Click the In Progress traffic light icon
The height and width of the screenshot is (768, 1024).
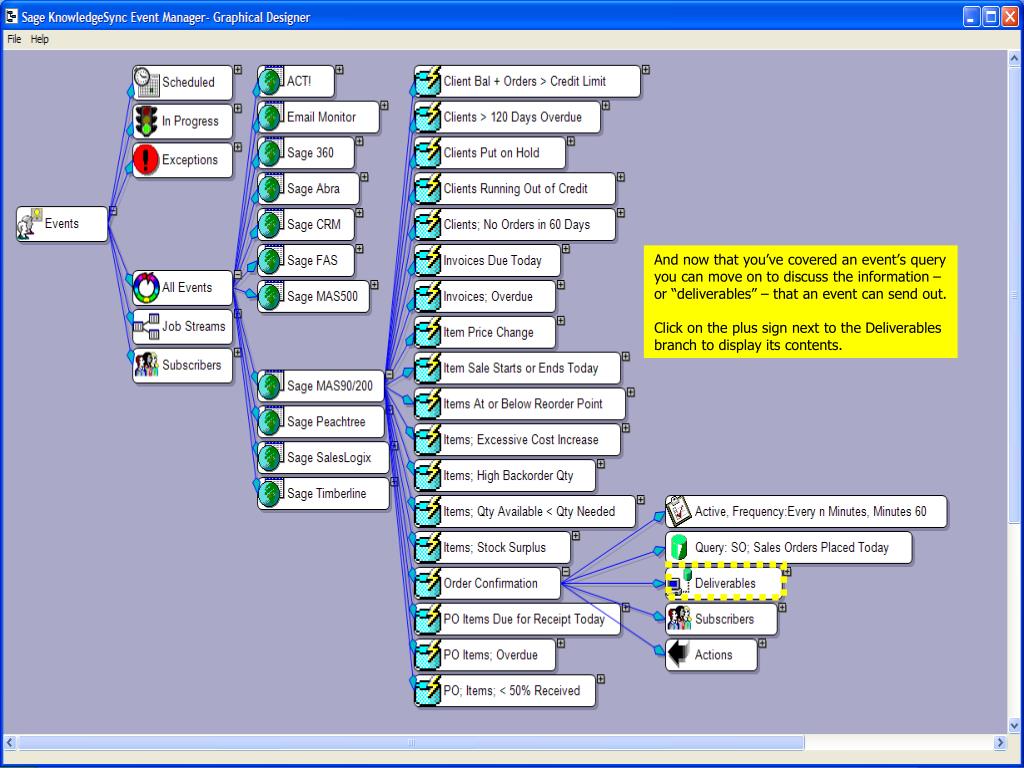pos(146,121)
